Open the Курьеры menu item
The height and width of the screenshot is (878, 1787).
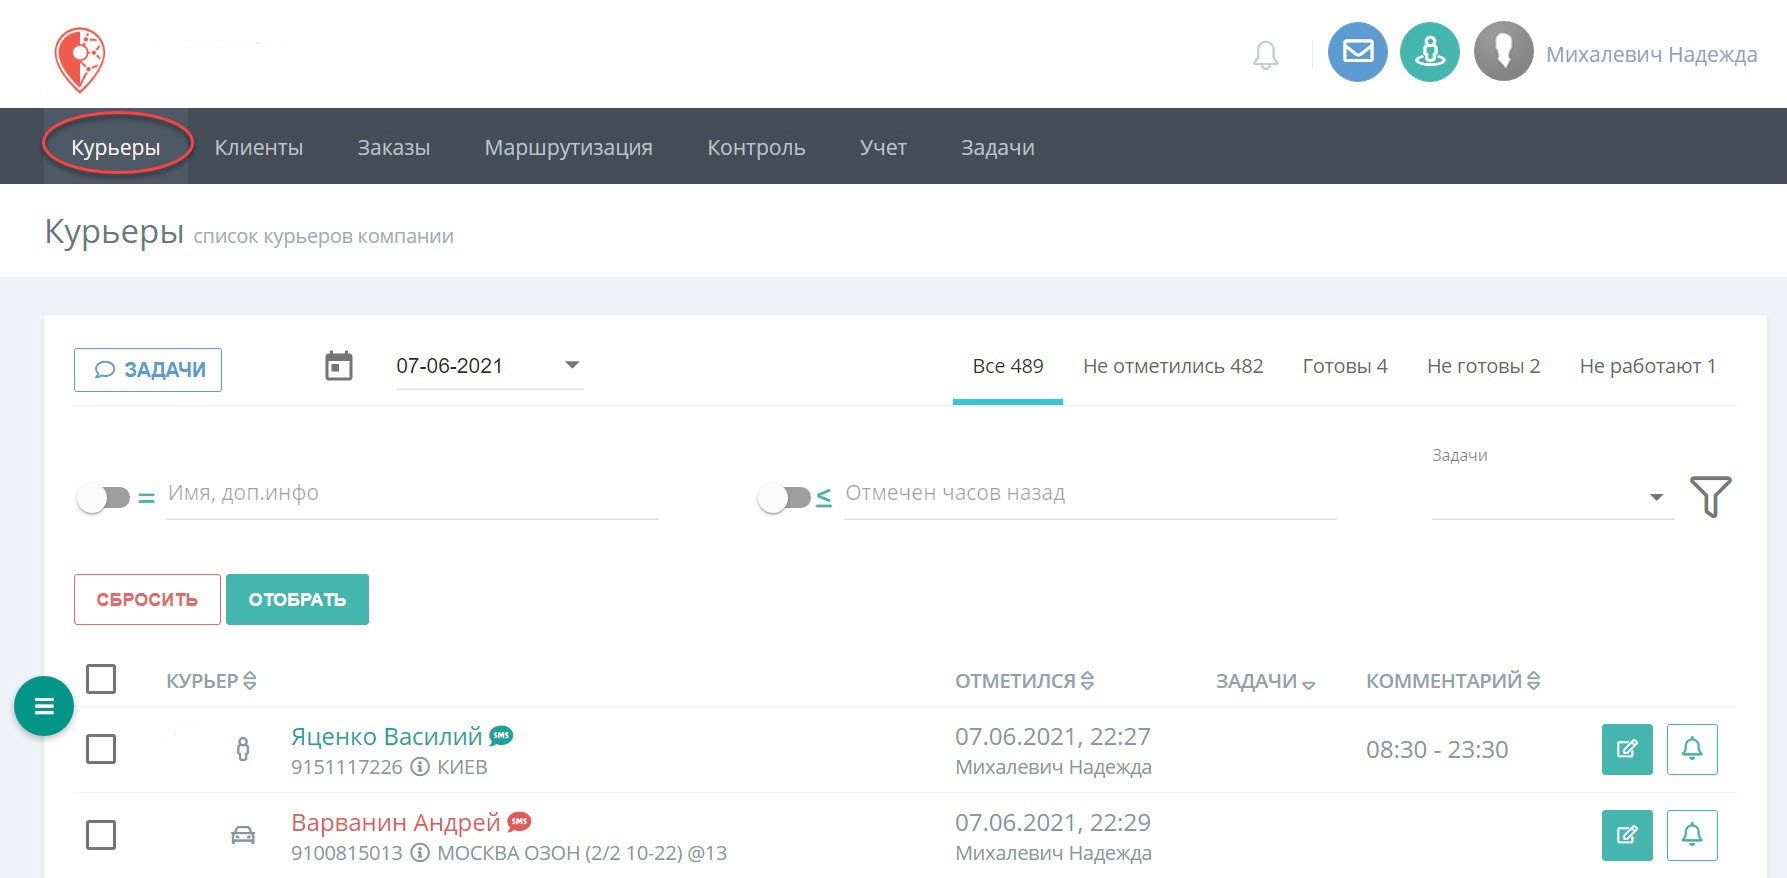[x=116, y=147]
